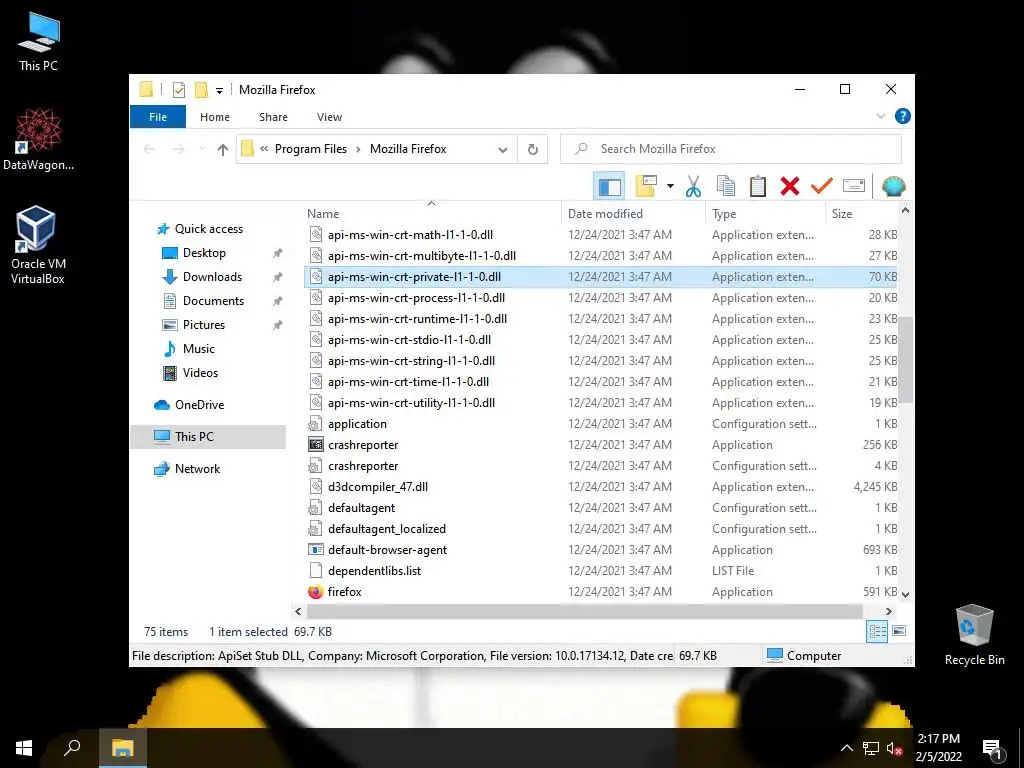Click the title bar new folder icon
1024x768 pixels.
[201, 89]
